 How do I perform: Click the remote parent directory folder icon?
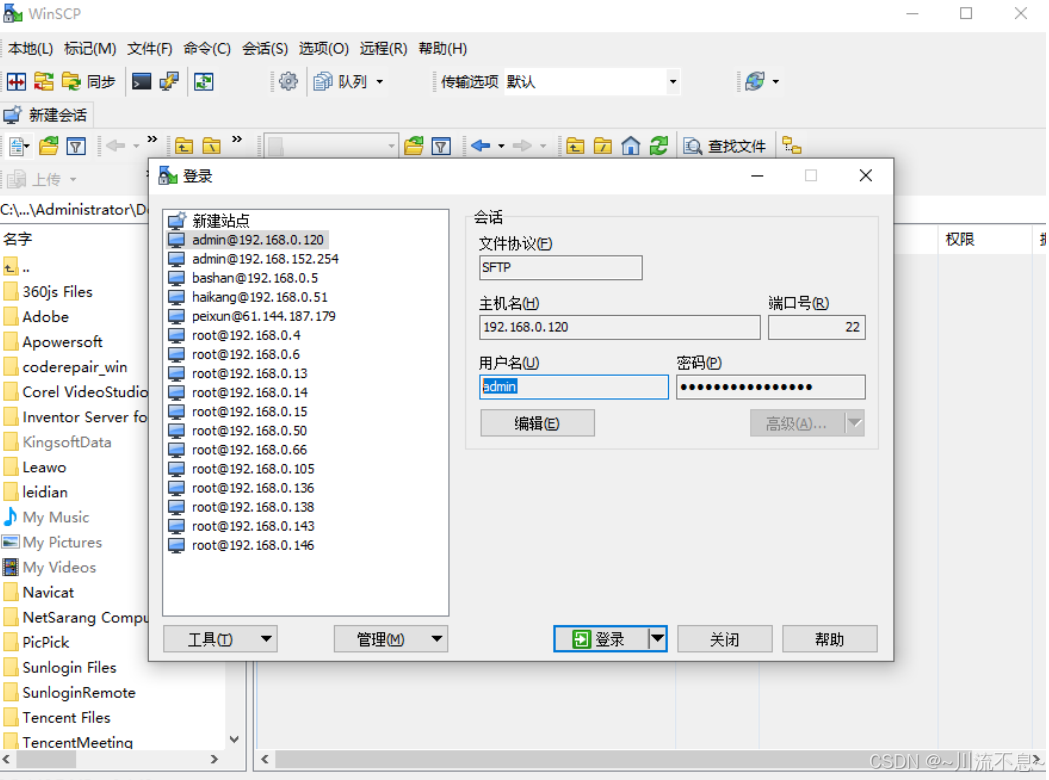tap(575, 146)
